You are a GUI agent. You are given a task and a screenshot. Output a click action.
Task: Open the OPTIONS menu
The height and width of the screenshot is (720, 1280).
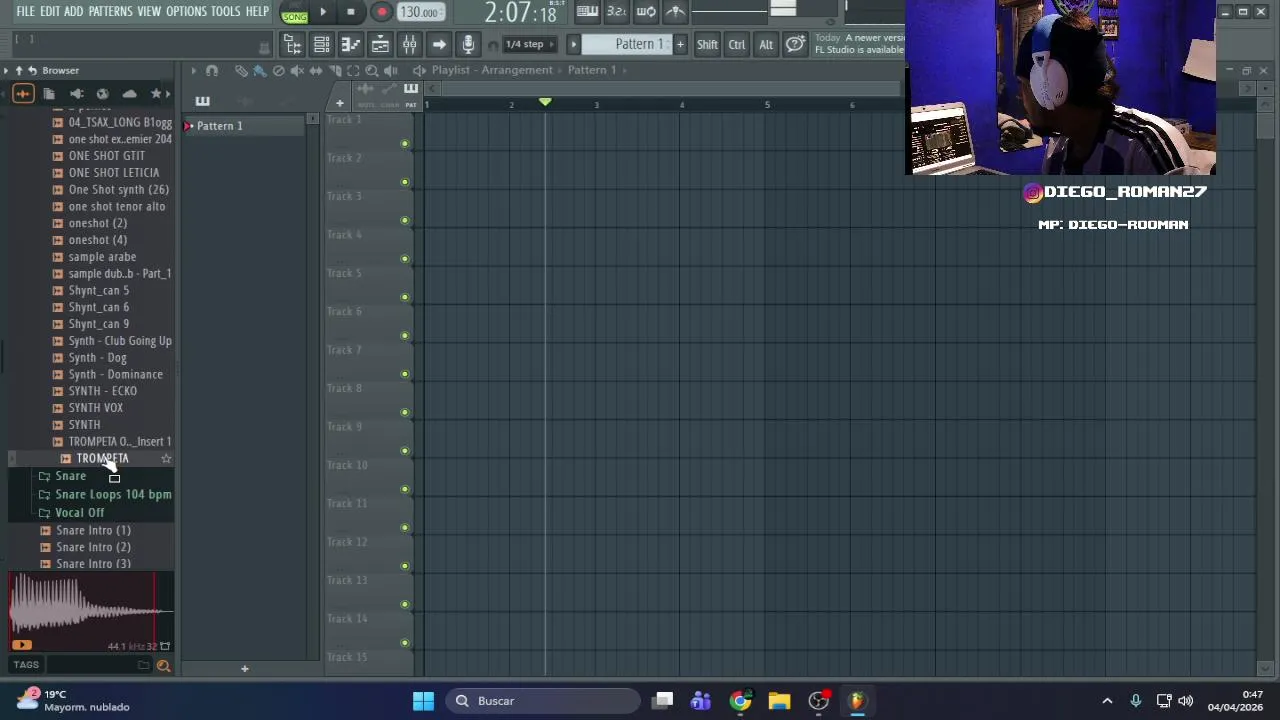point(186,12)
